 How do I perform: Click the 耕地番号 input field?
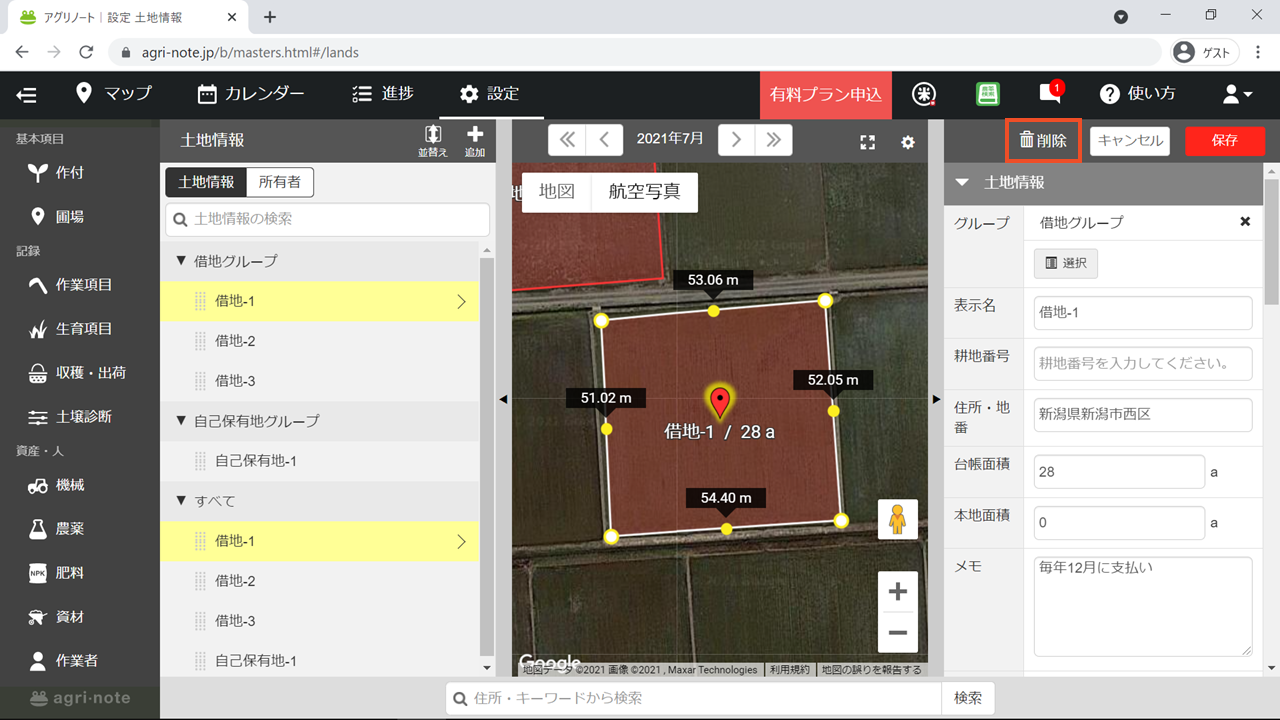click(1142, 364)
